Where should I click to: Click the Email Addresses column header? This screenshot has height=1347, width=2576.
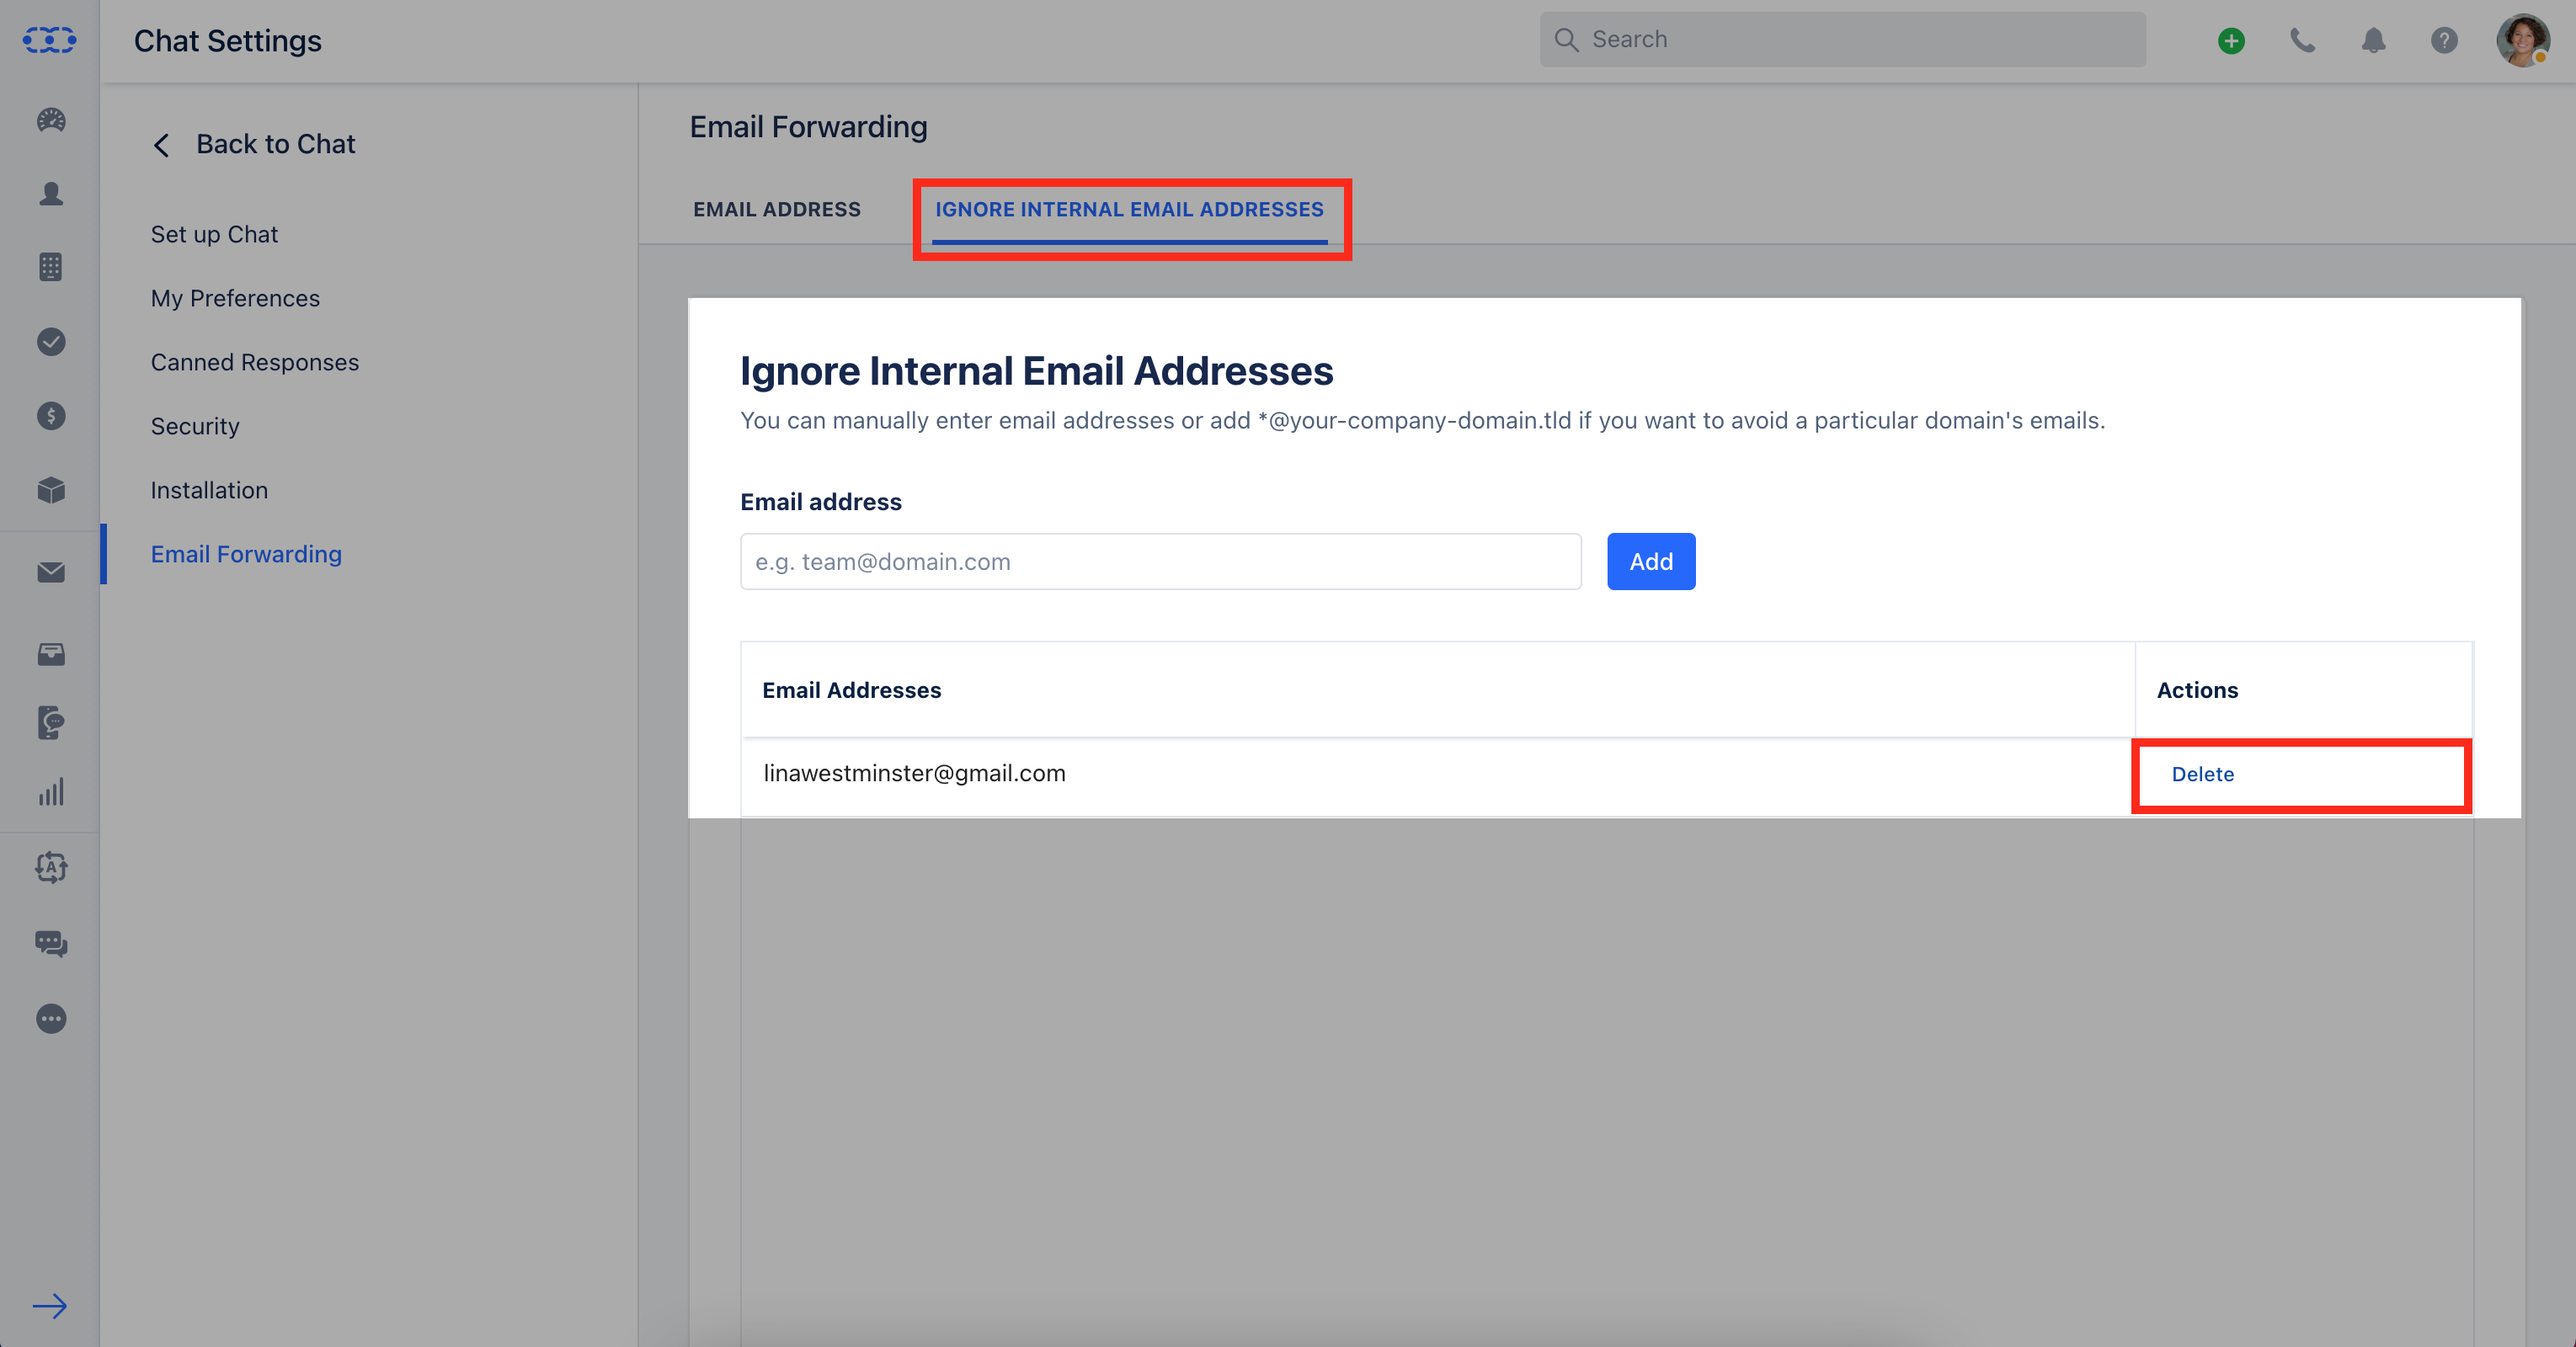point(851,690)
